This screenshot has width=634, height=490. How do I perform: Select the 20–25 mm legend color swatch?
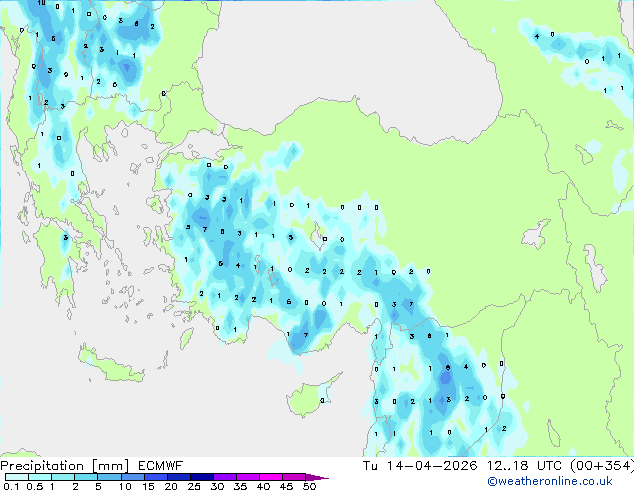(x=178, y=477)
